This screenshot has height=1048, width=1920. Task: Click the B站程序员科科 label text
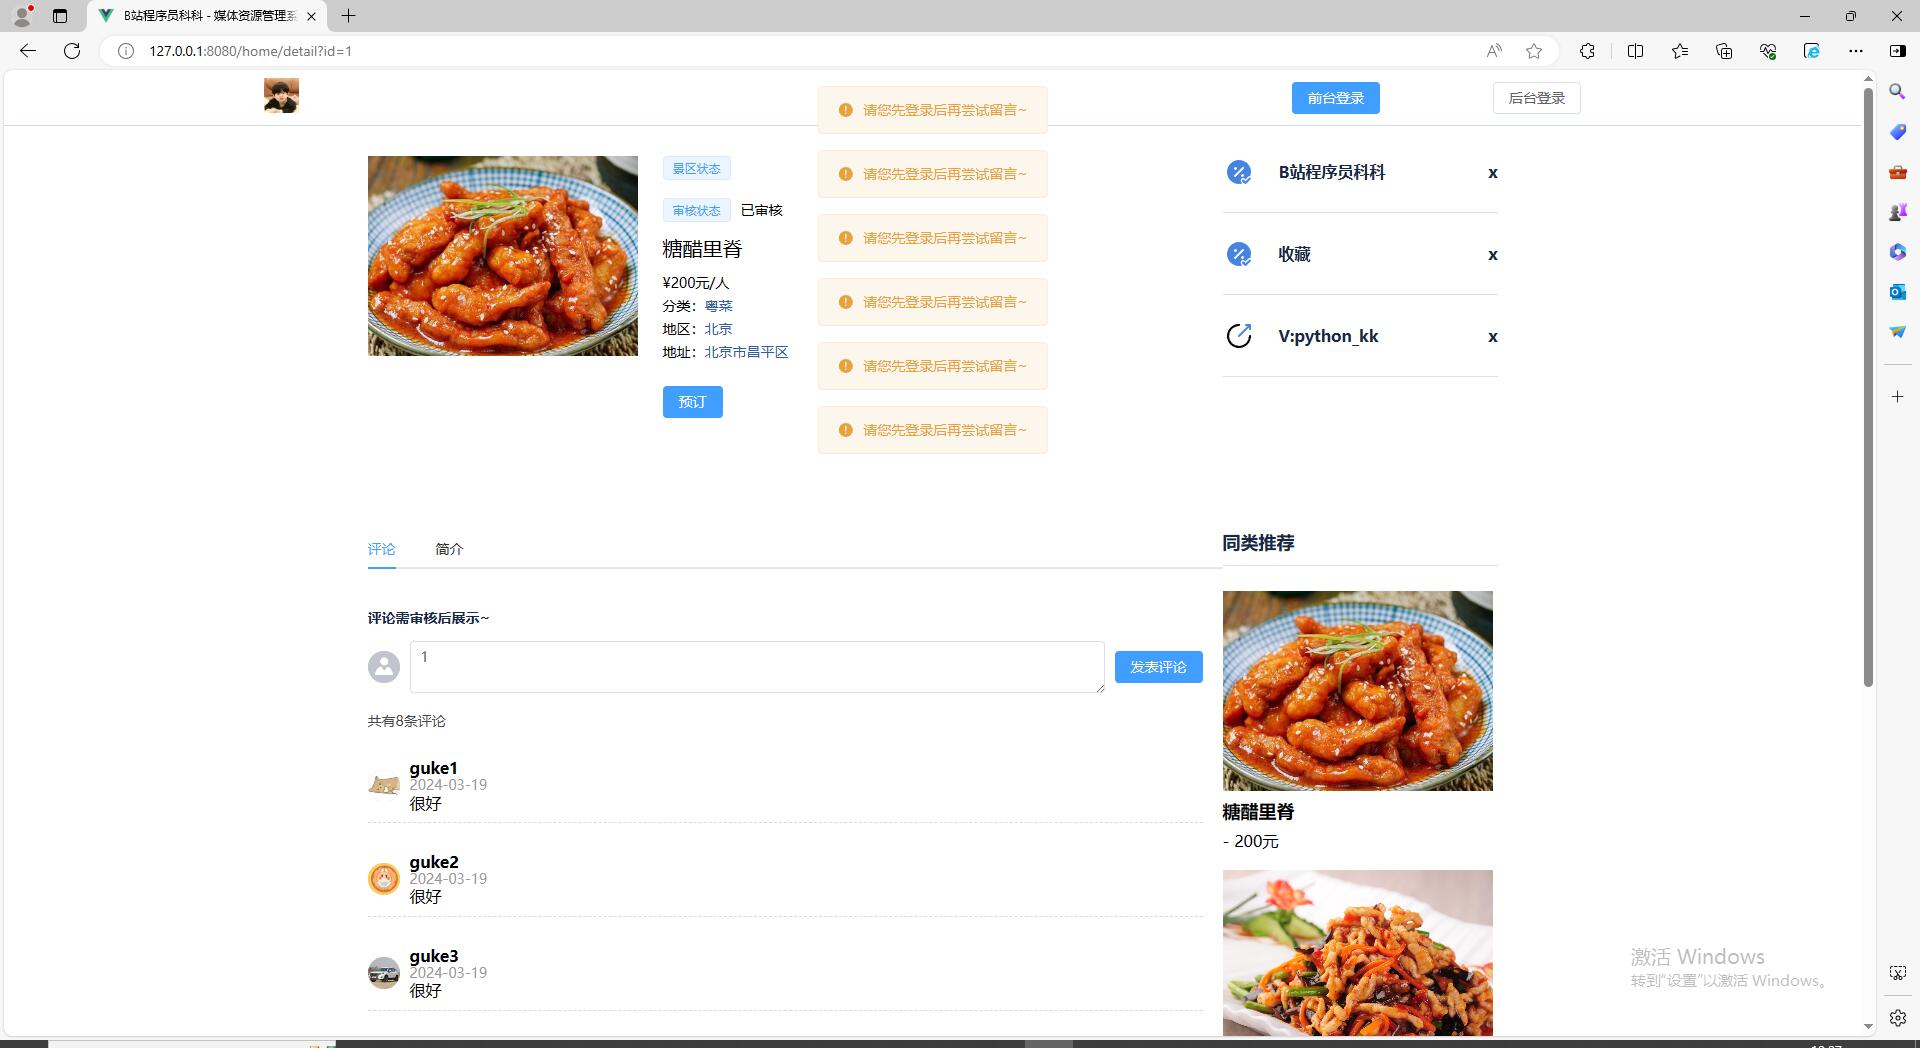(1332, 172)
